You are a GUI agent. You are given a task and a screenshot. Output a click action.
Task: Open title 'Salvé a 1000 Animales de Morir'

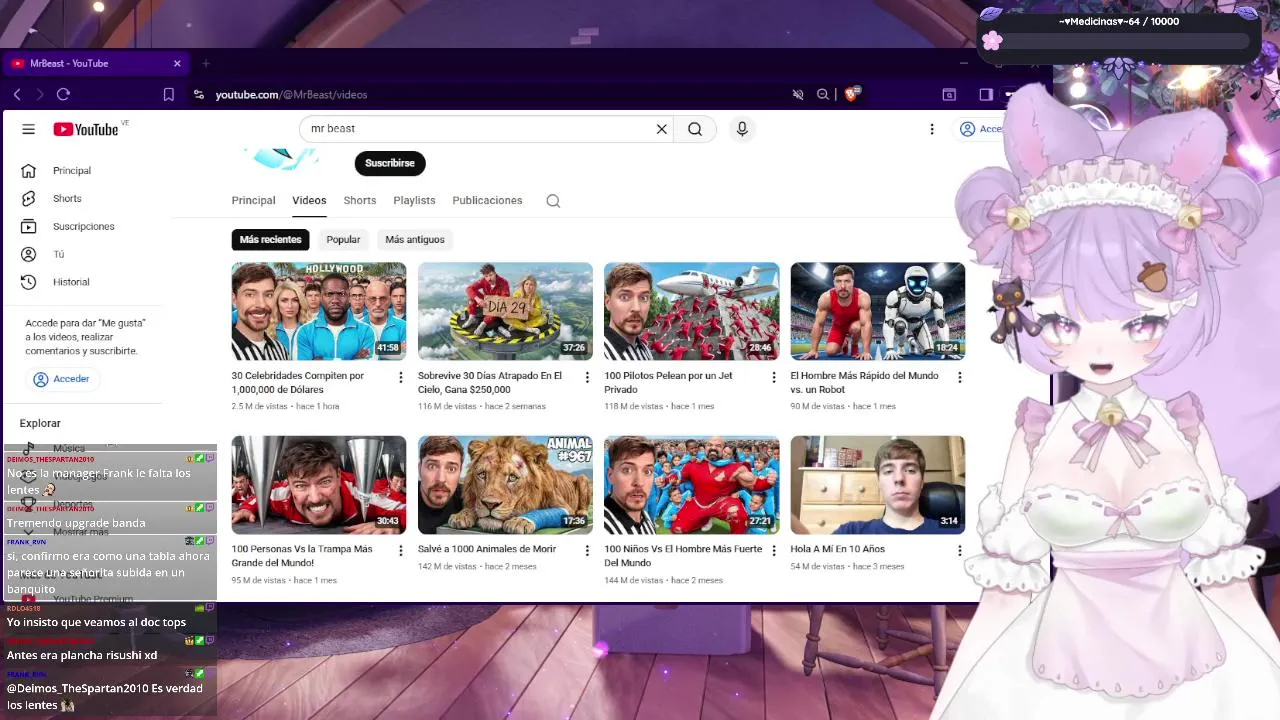click(487, 549)
